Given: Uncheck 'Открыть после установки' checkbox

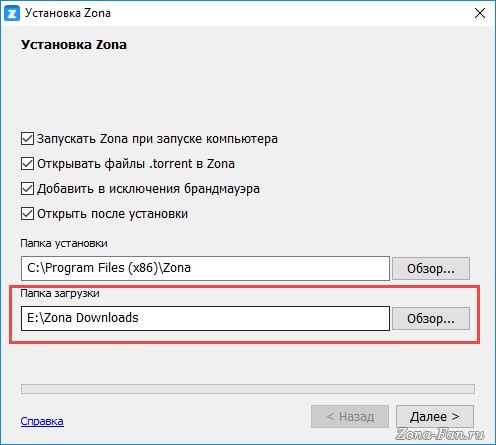Looking at the screenshot, I should (x=27, y=214).
